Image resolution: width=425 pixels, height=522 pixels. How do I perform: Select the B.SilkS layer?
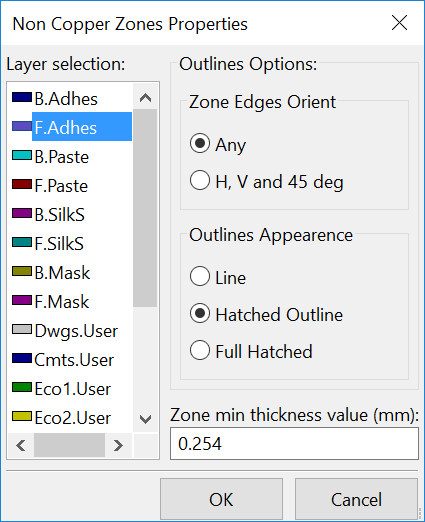(x=59, y=215)
